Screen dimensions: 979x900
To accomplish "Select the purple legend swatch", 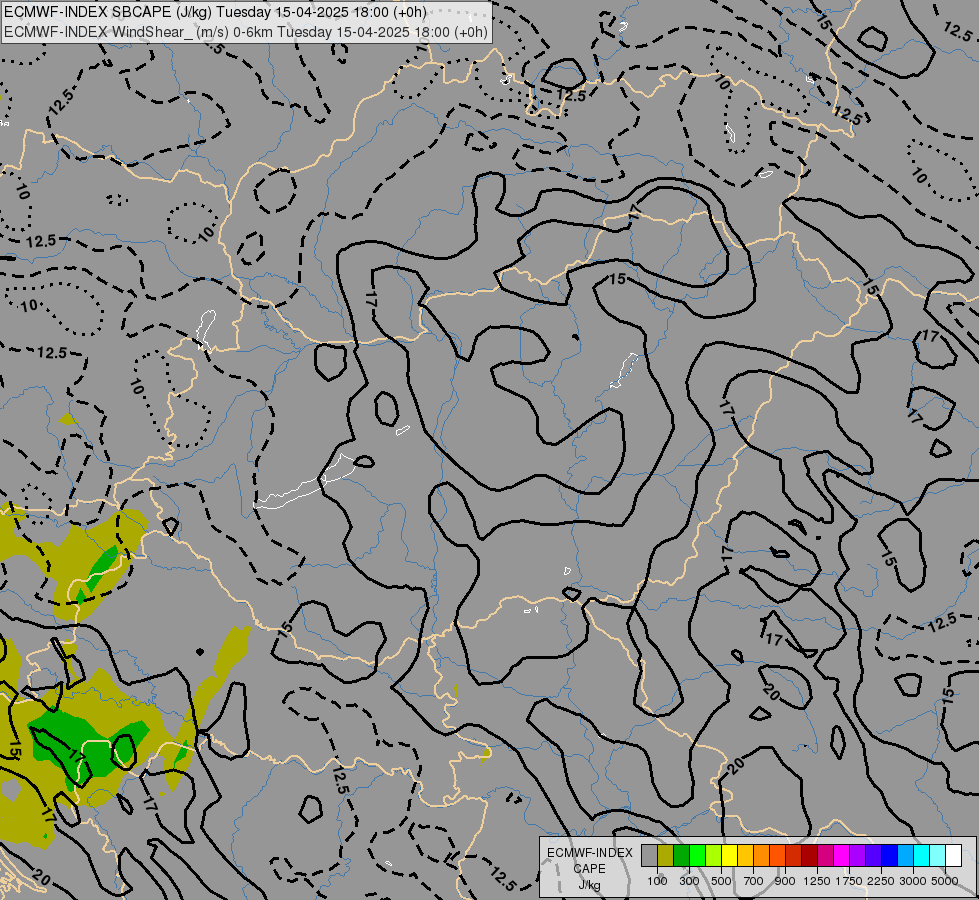I will tap(857, 856).
